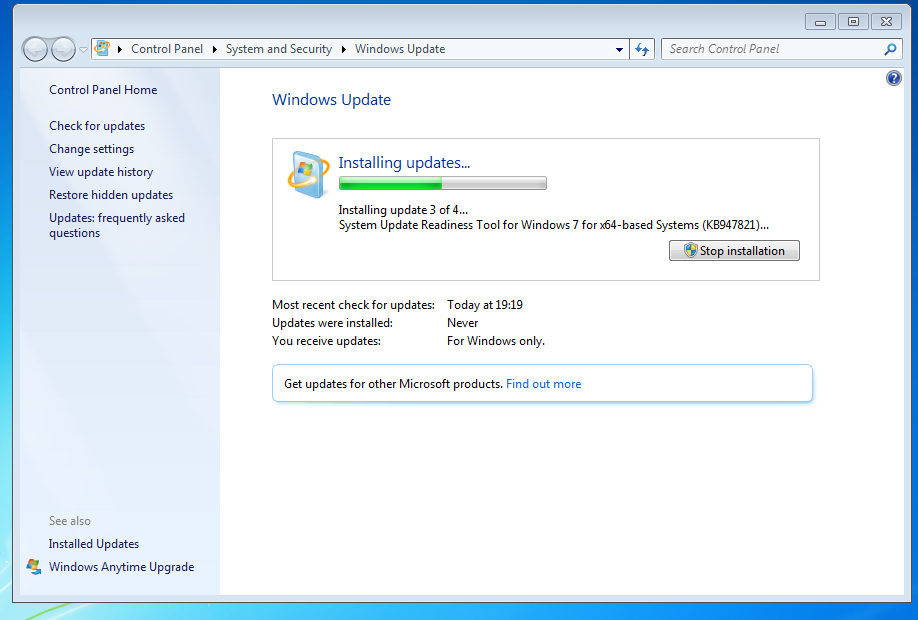Image resolution: width=918 pixels, height=620 pixels.
Task: Open View update history
Action: (101, 172)
